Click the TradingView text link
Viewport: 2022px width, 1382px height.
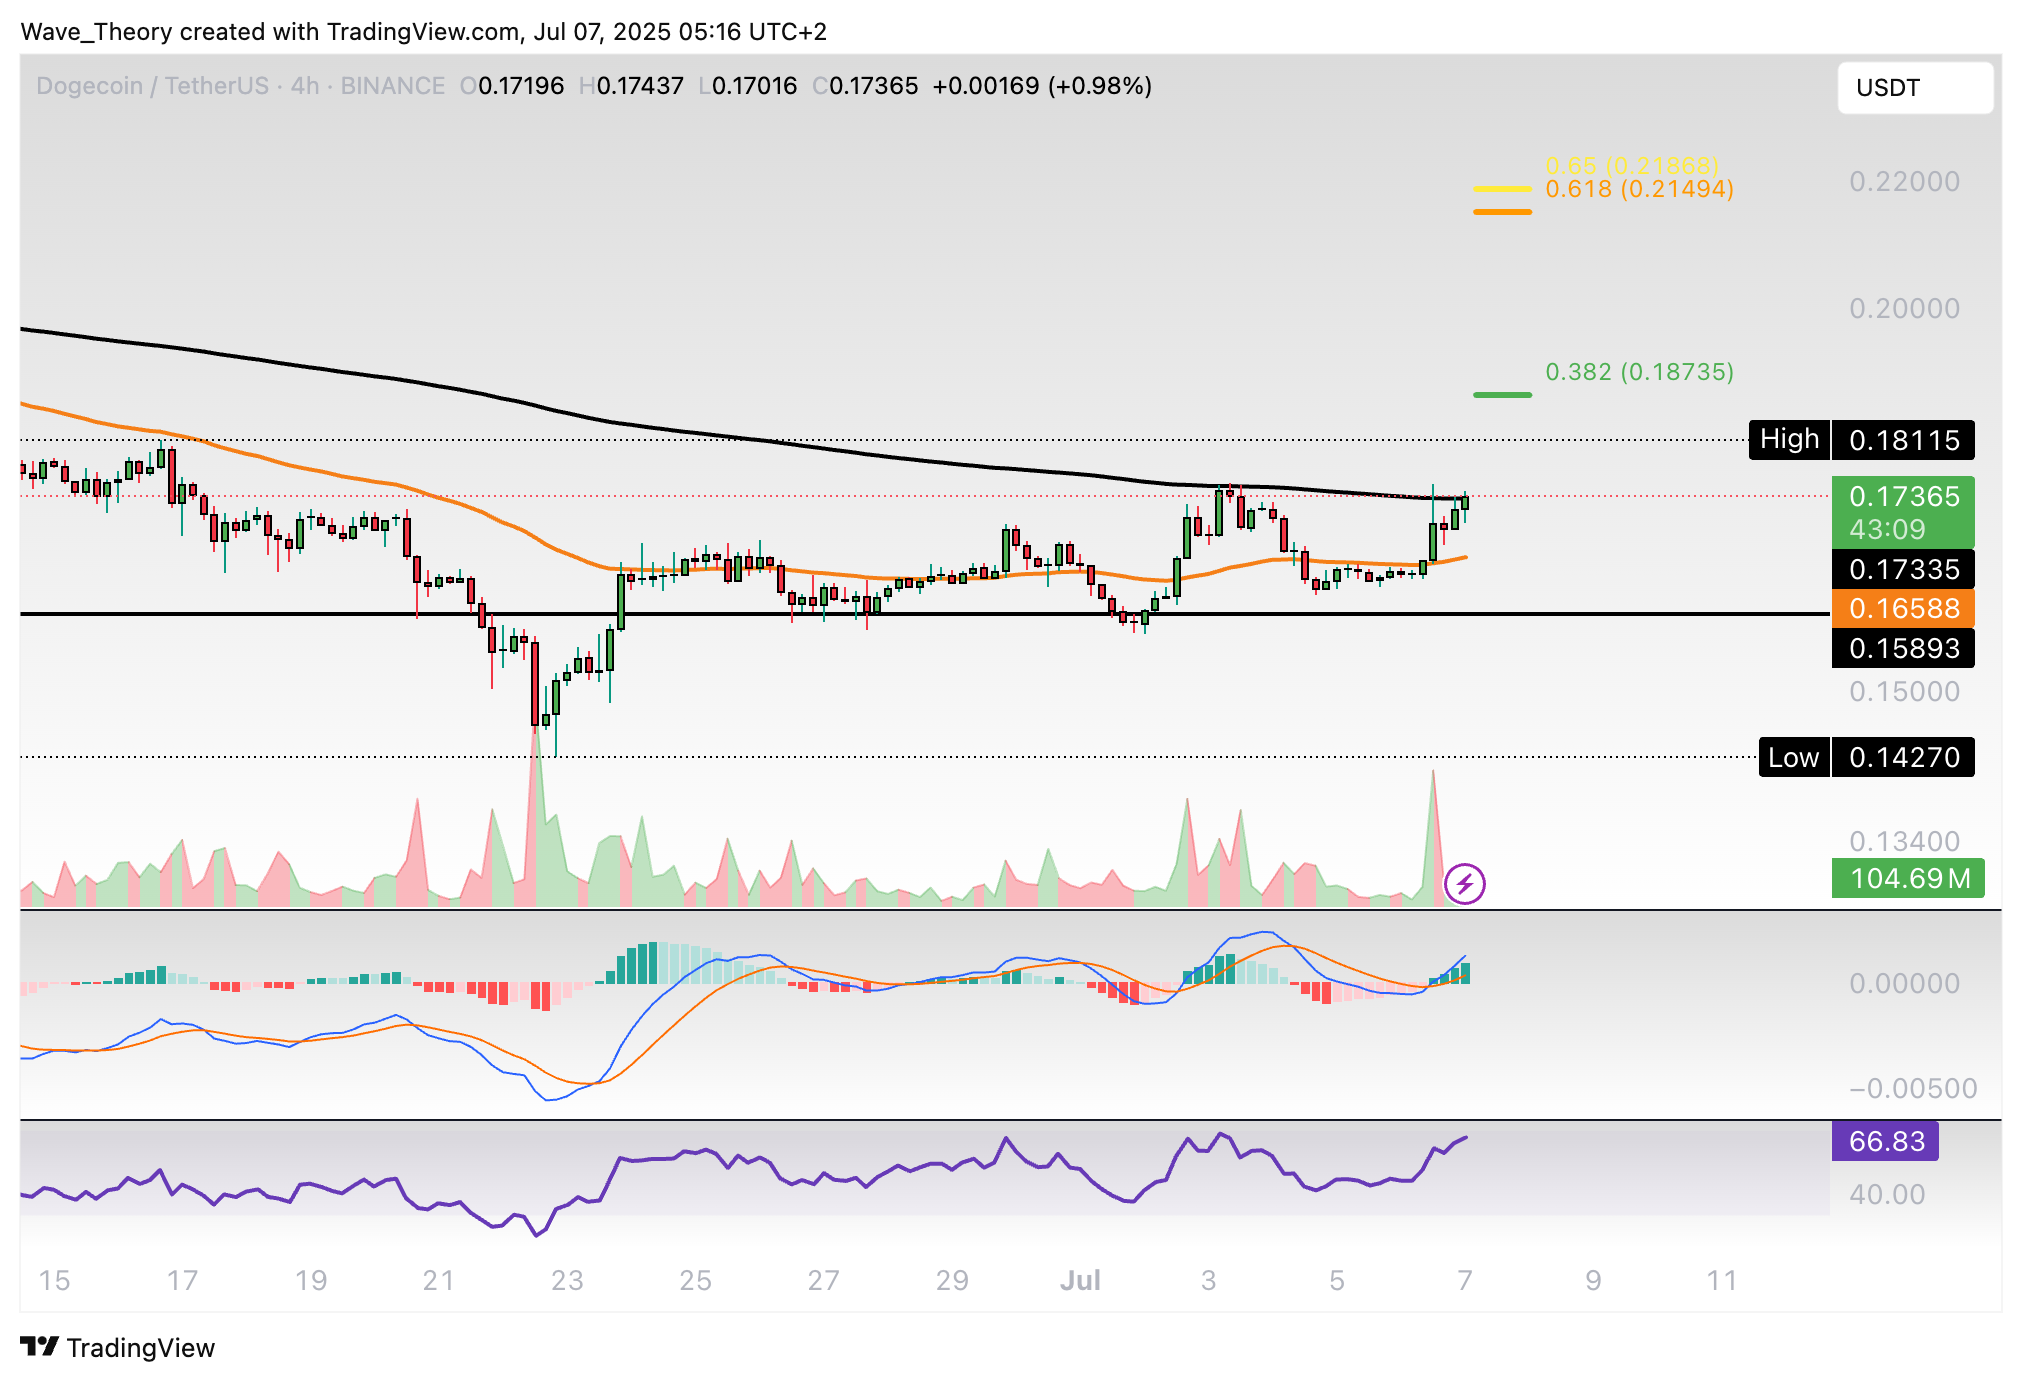click(141, 1348)
